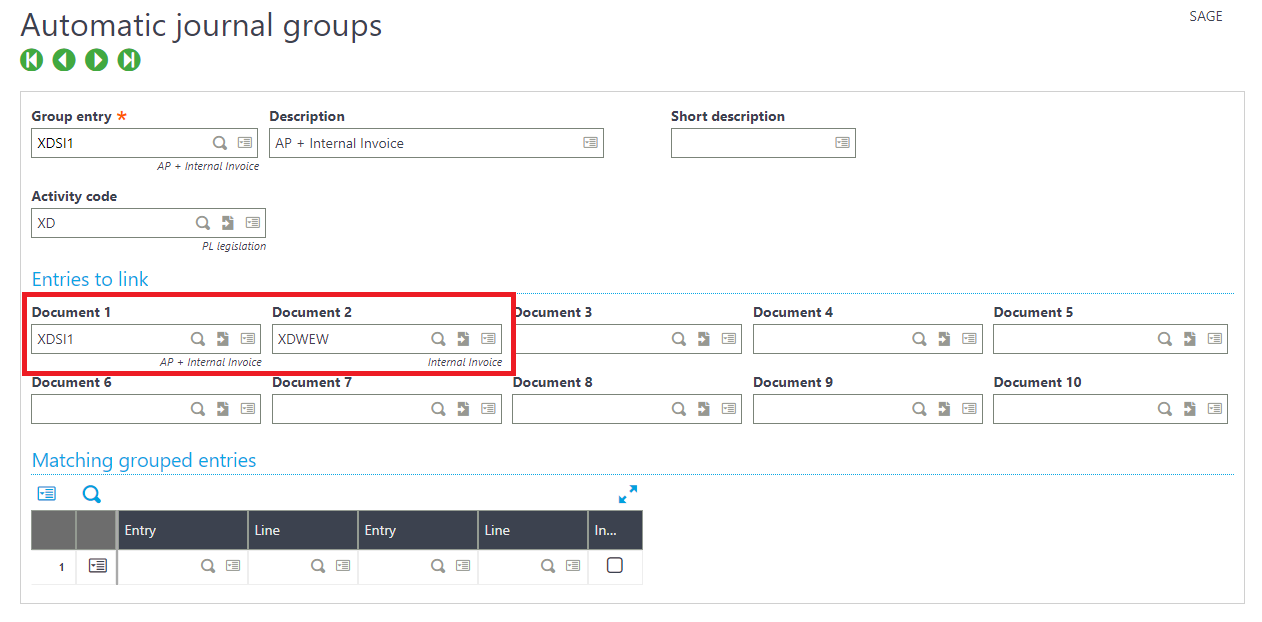
Task: Go to first record navigation arrow
Action: (32, 60)
